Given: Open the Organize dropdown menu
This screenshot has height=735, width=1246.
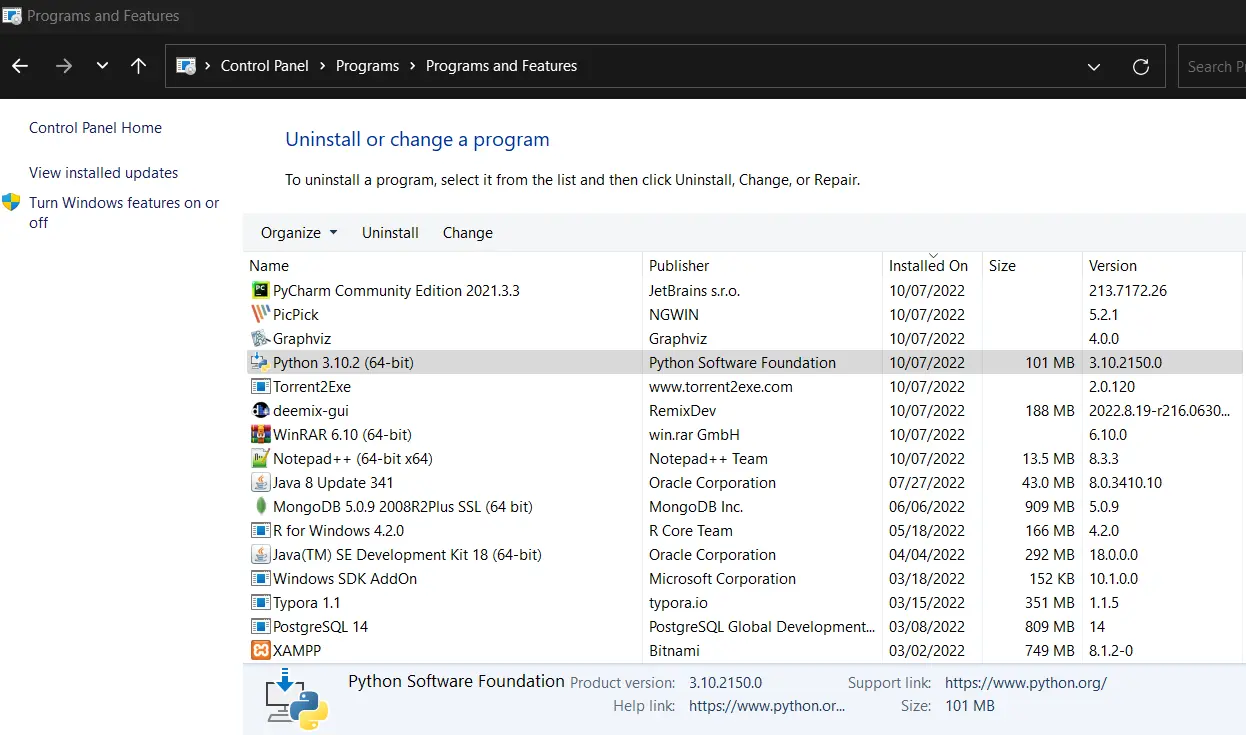Looking at the screenshot, I should pyautogui.click(x=299, y=233).
